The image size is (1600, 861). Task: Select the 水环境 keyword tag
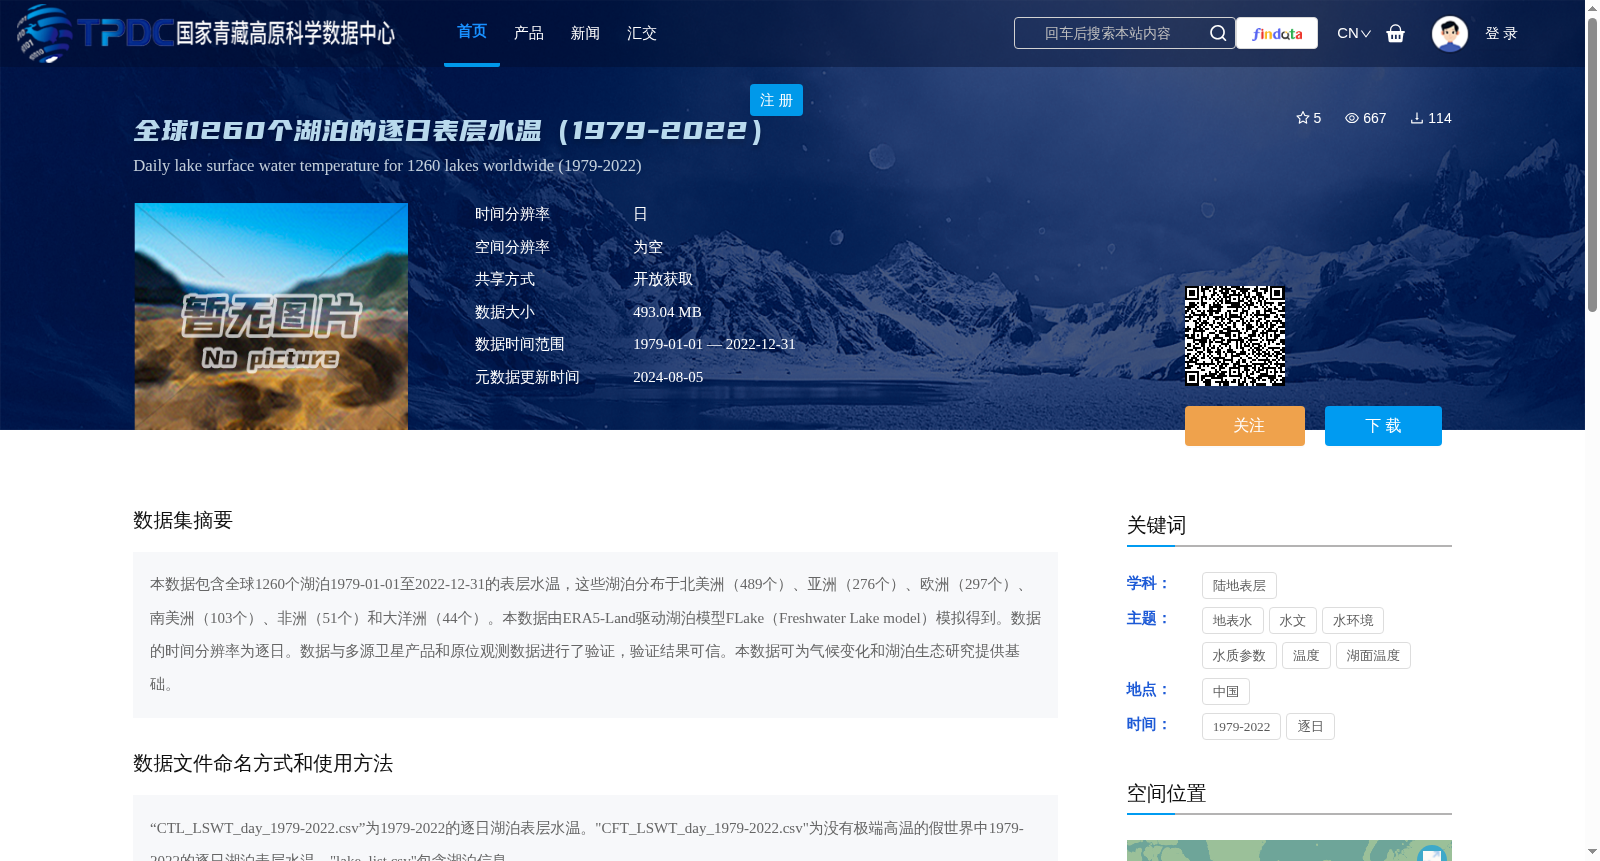pyautogui.click(x=1353, y=621)
